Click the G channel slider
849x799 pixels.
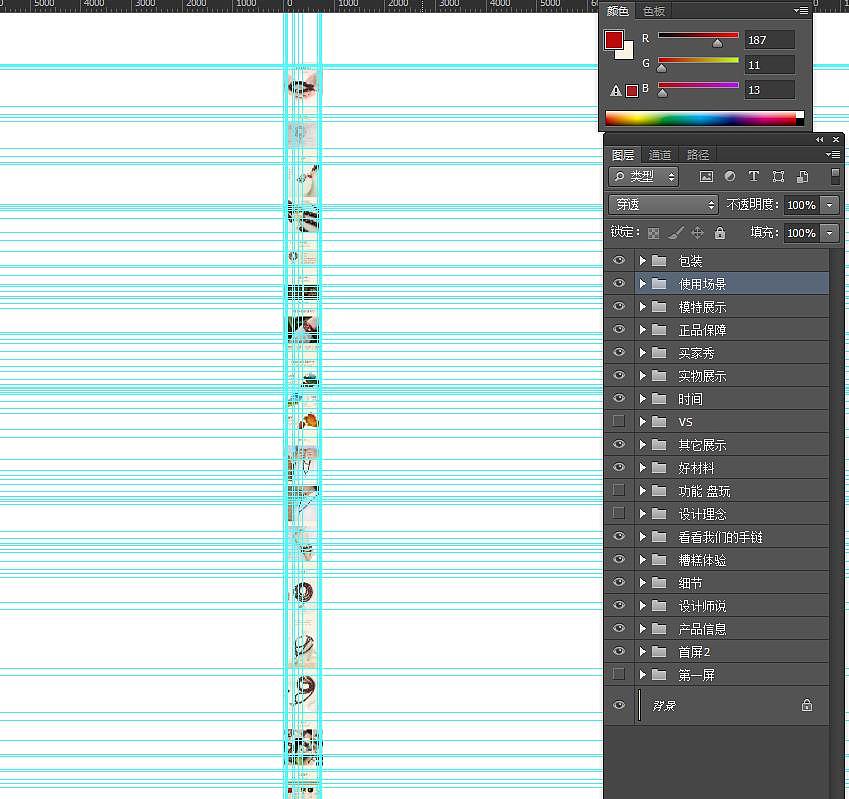[698, 64]
